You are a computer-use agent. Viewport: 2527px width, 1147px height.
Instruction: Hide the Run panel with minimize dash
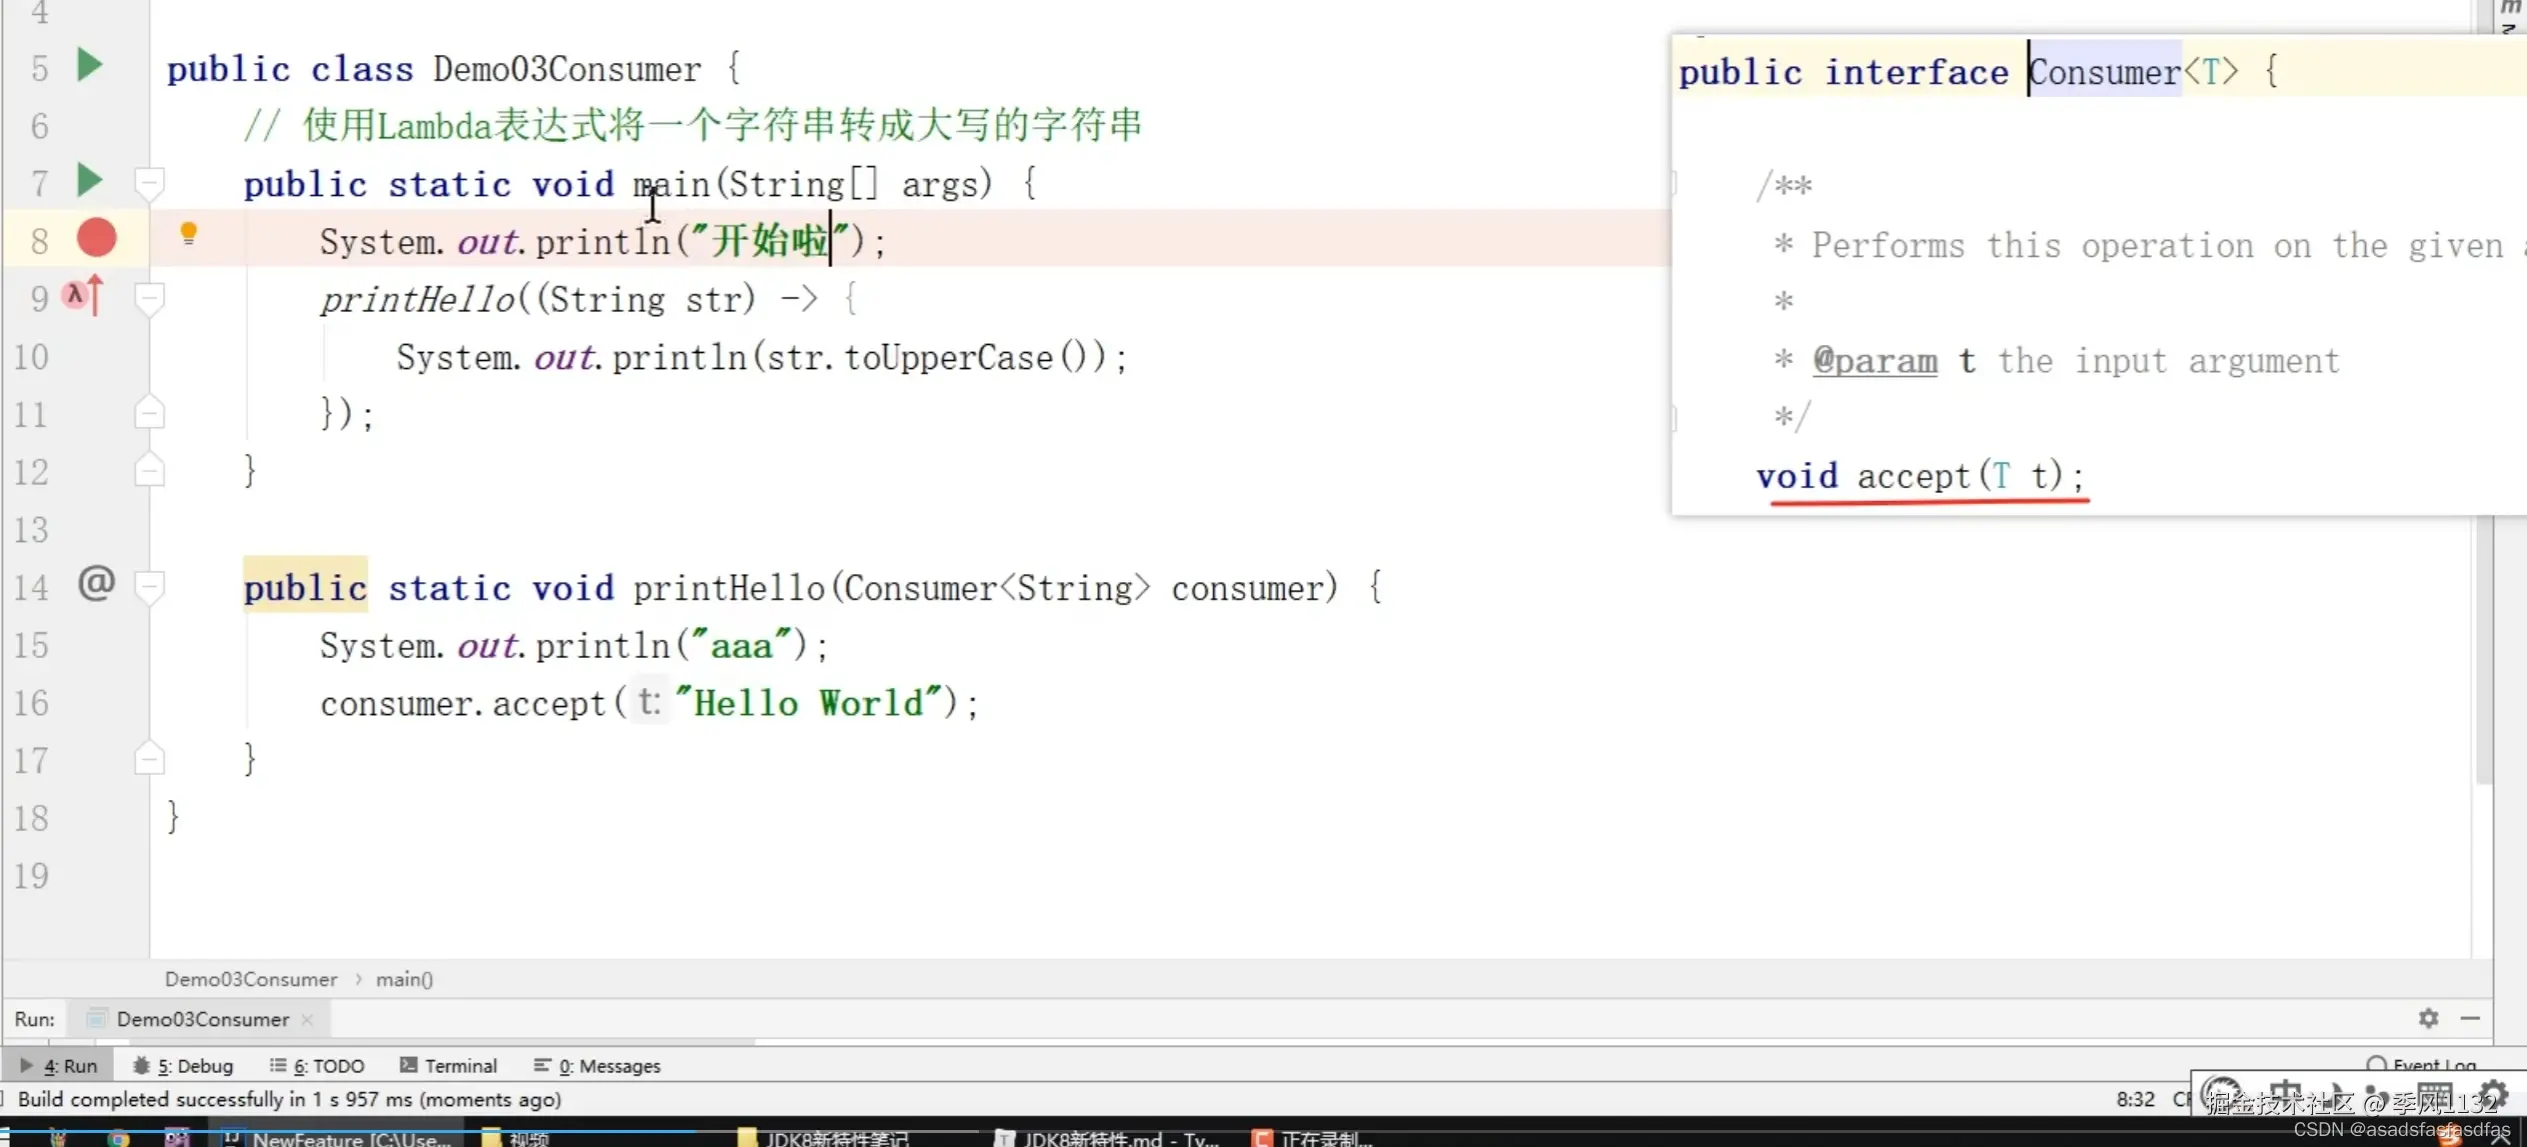2470,1018
